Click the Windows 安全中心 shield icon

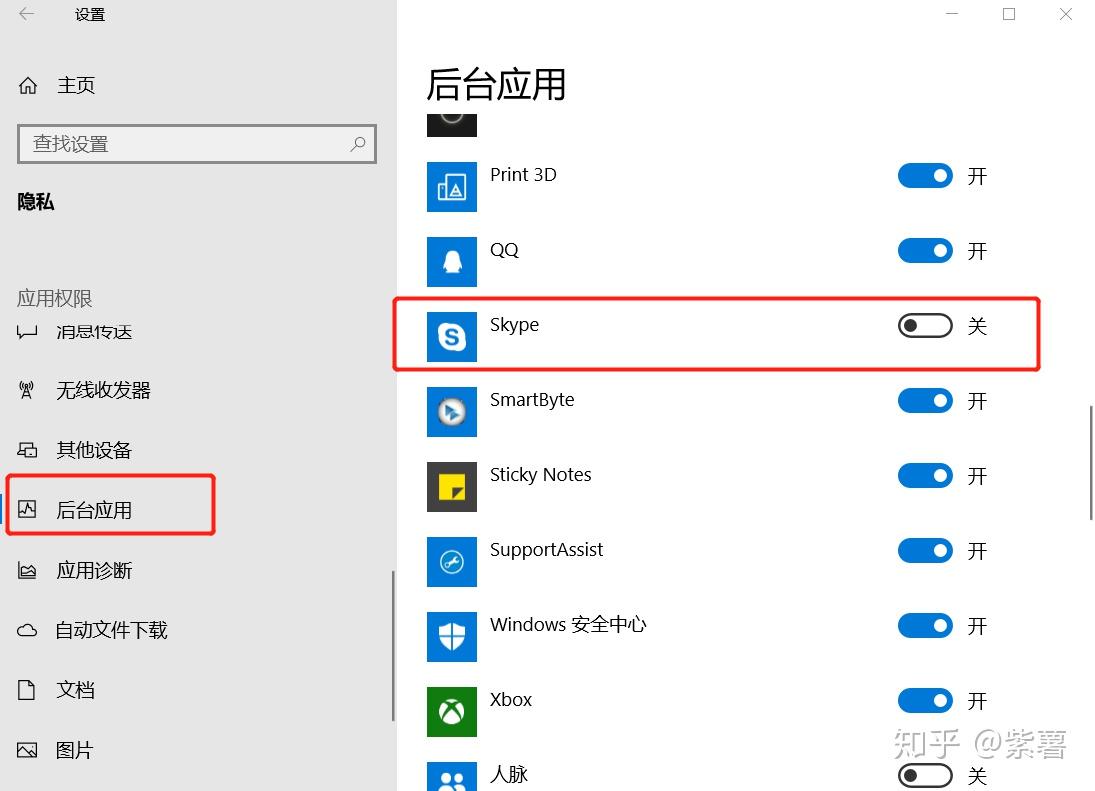(452, 637)
